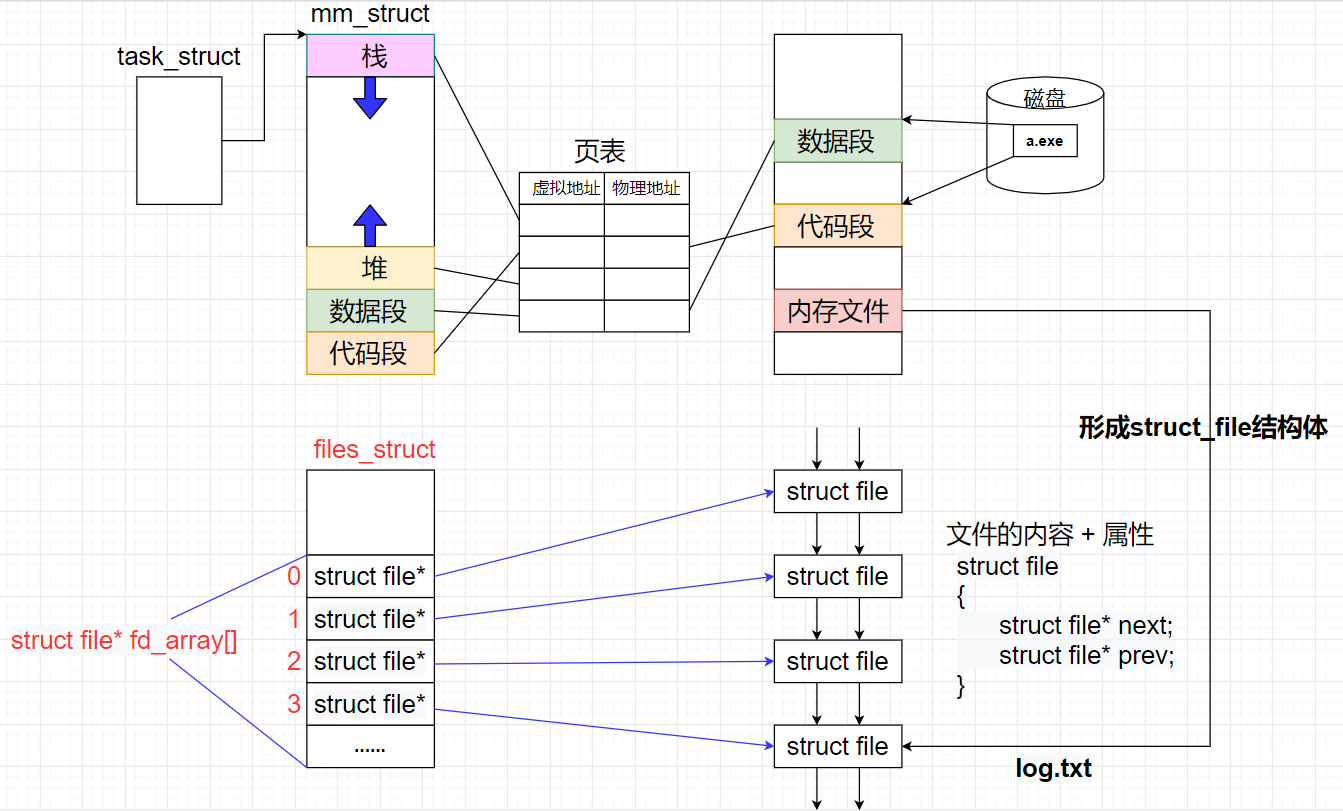The width and height of the screenshot is (1343, 811).
Task: Click the 形成struct_file结构体 caption
Action: tap(1203, 428)
